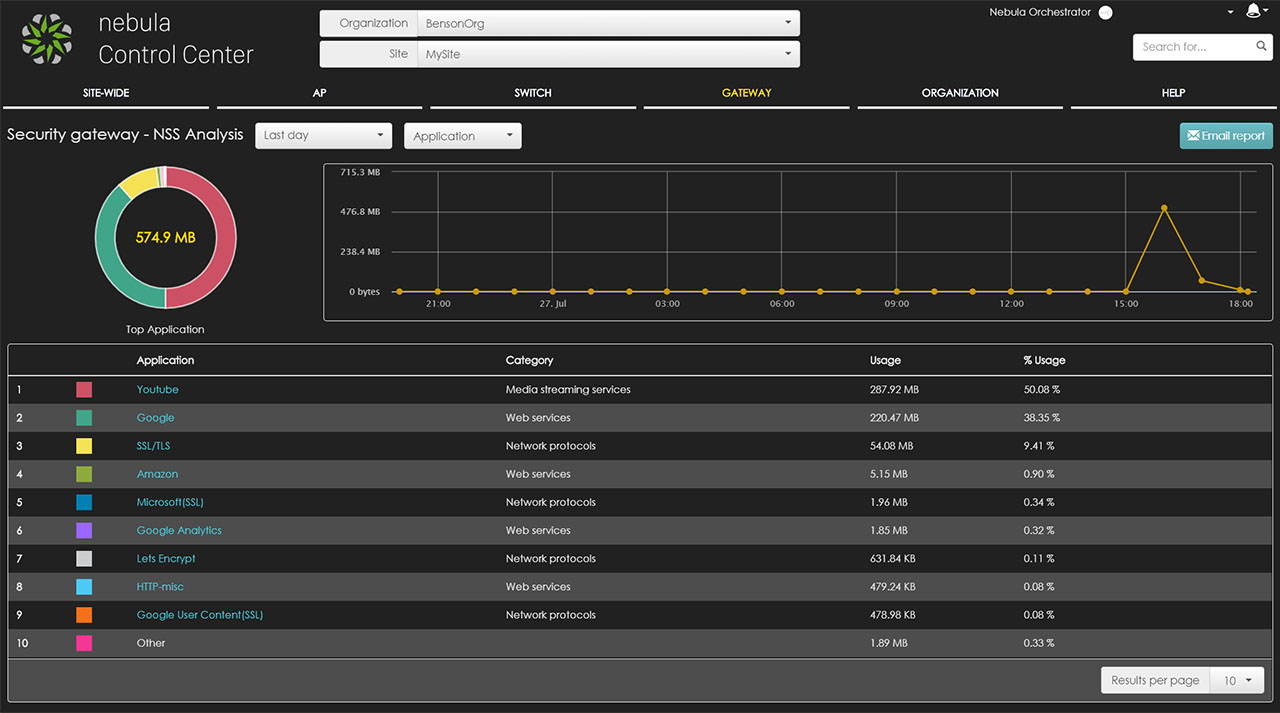Image resolution: width=1280 pixels, height=713 pixels.
Task: Click the peak data point on usage graph
Action: tap(1164, 208)
